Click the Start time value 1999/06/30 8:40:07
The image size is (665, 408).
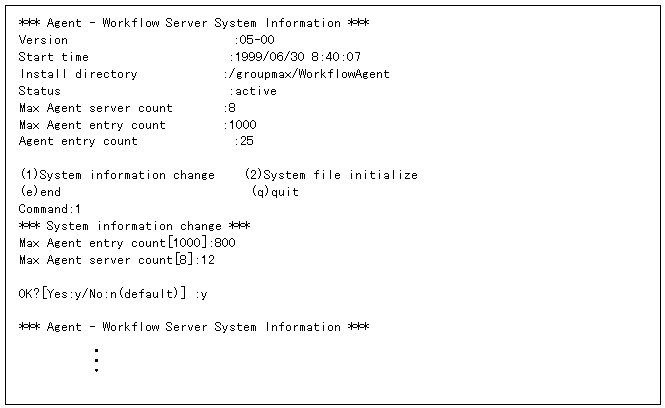tap(296, 57)
